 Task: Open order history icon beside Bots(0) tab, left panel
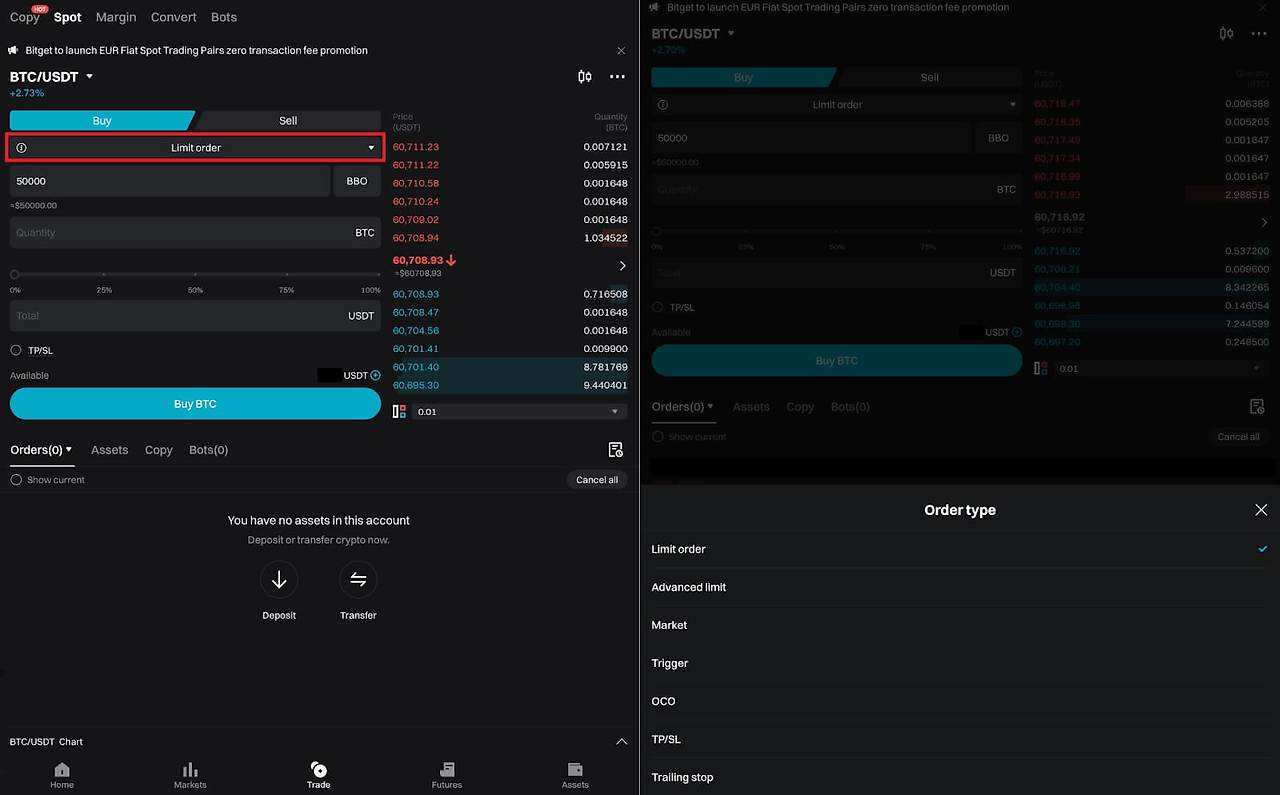[616, 450]
